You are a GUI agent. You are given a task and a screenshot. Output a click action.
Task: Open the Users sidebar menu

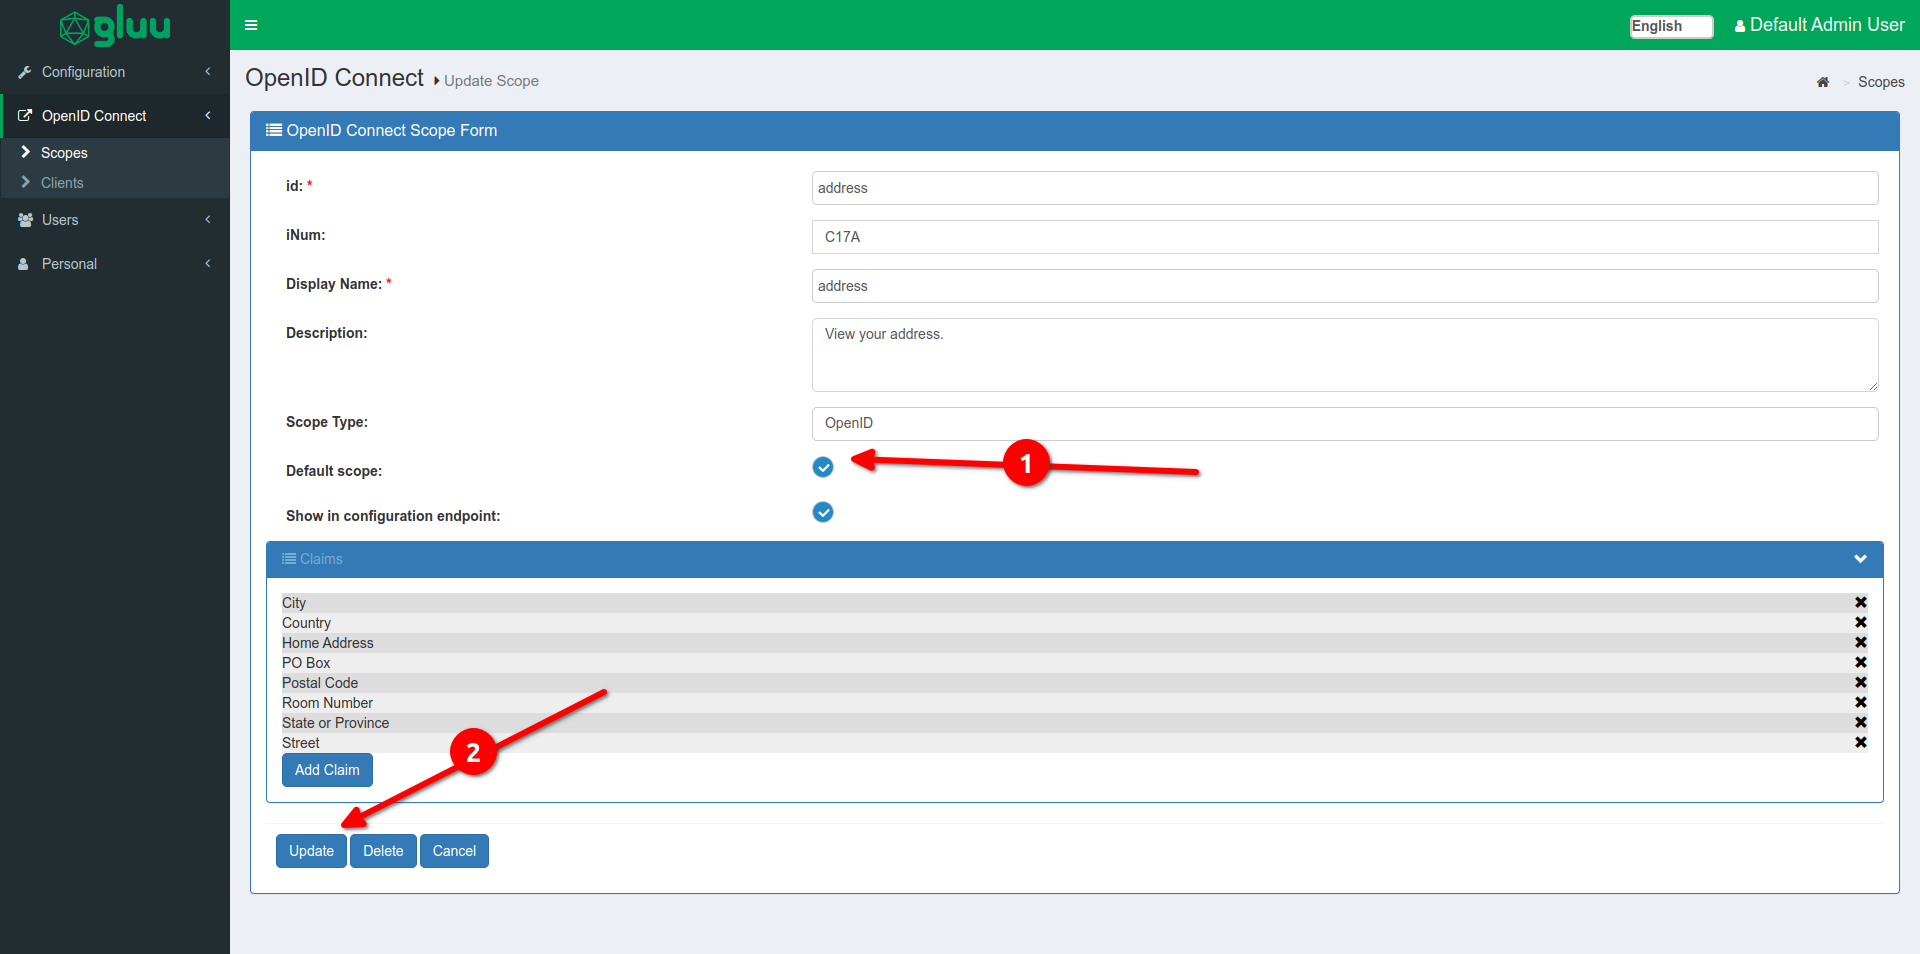coord(115,220)
